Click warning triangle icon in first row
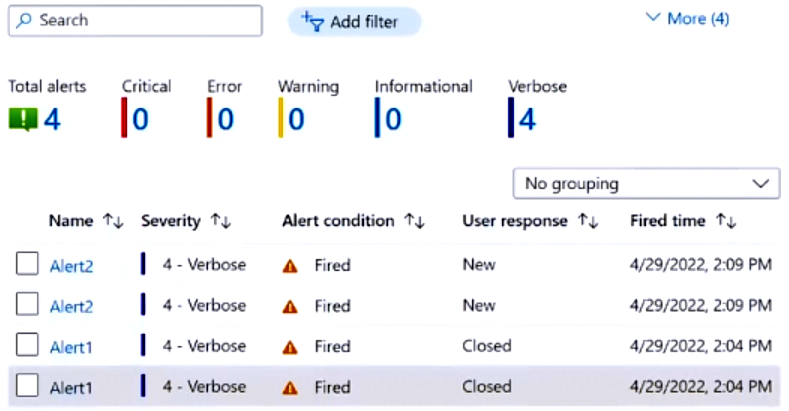The width and height of the screenshot is (789, 411). pyautogui.click(x=290, y=266)
